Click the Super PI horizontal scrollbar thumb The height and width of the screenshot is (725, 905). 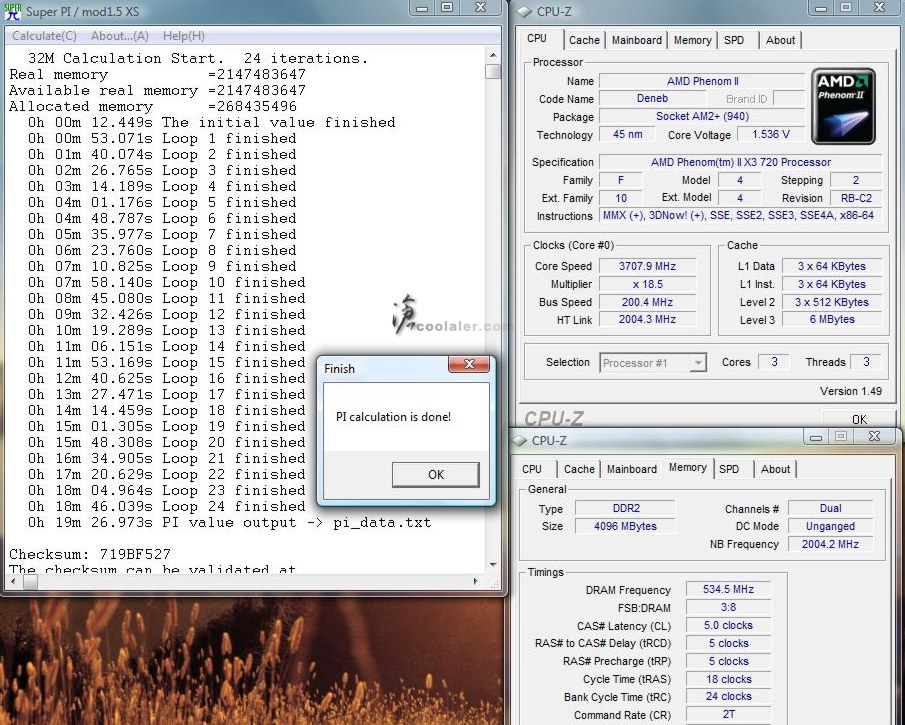tap(30, 581)
